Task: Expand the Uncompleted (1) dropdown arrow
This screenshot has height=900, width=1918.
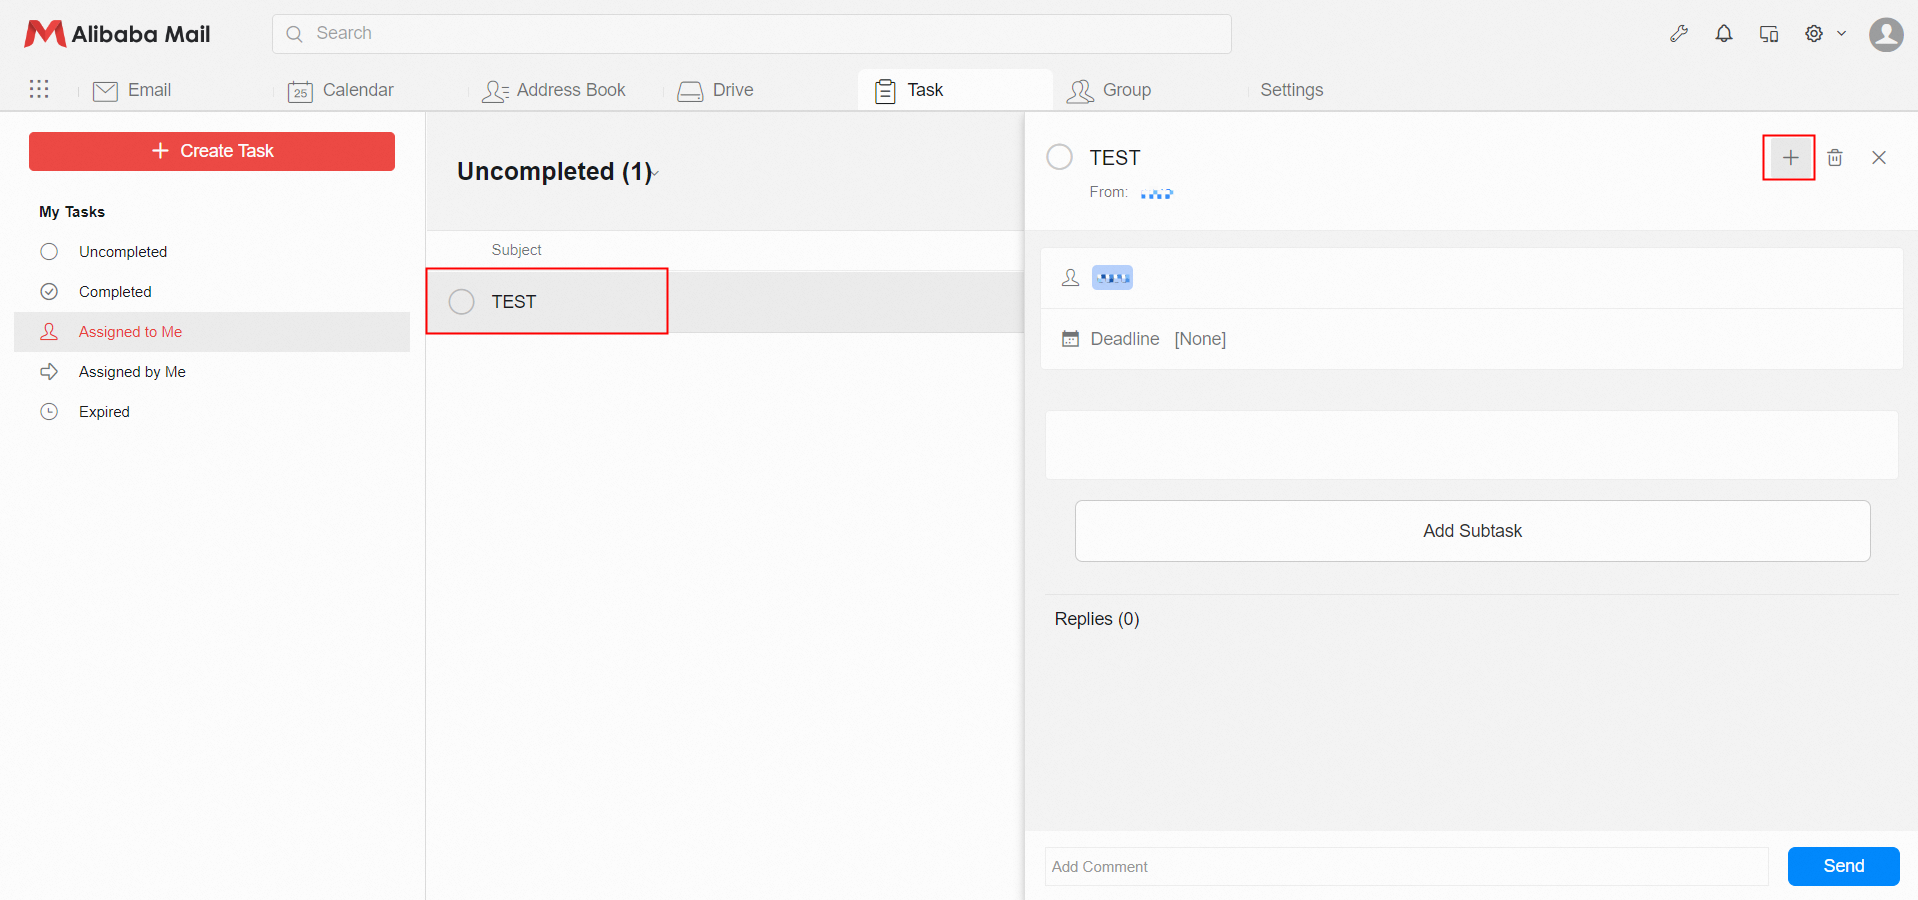Action: tap(655, 174)
